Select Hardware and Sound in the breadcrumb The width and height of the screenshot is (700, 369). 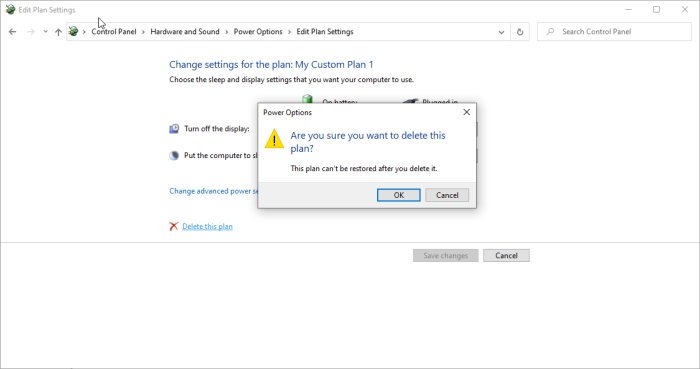pyautogui.click(x=185, y=32)
